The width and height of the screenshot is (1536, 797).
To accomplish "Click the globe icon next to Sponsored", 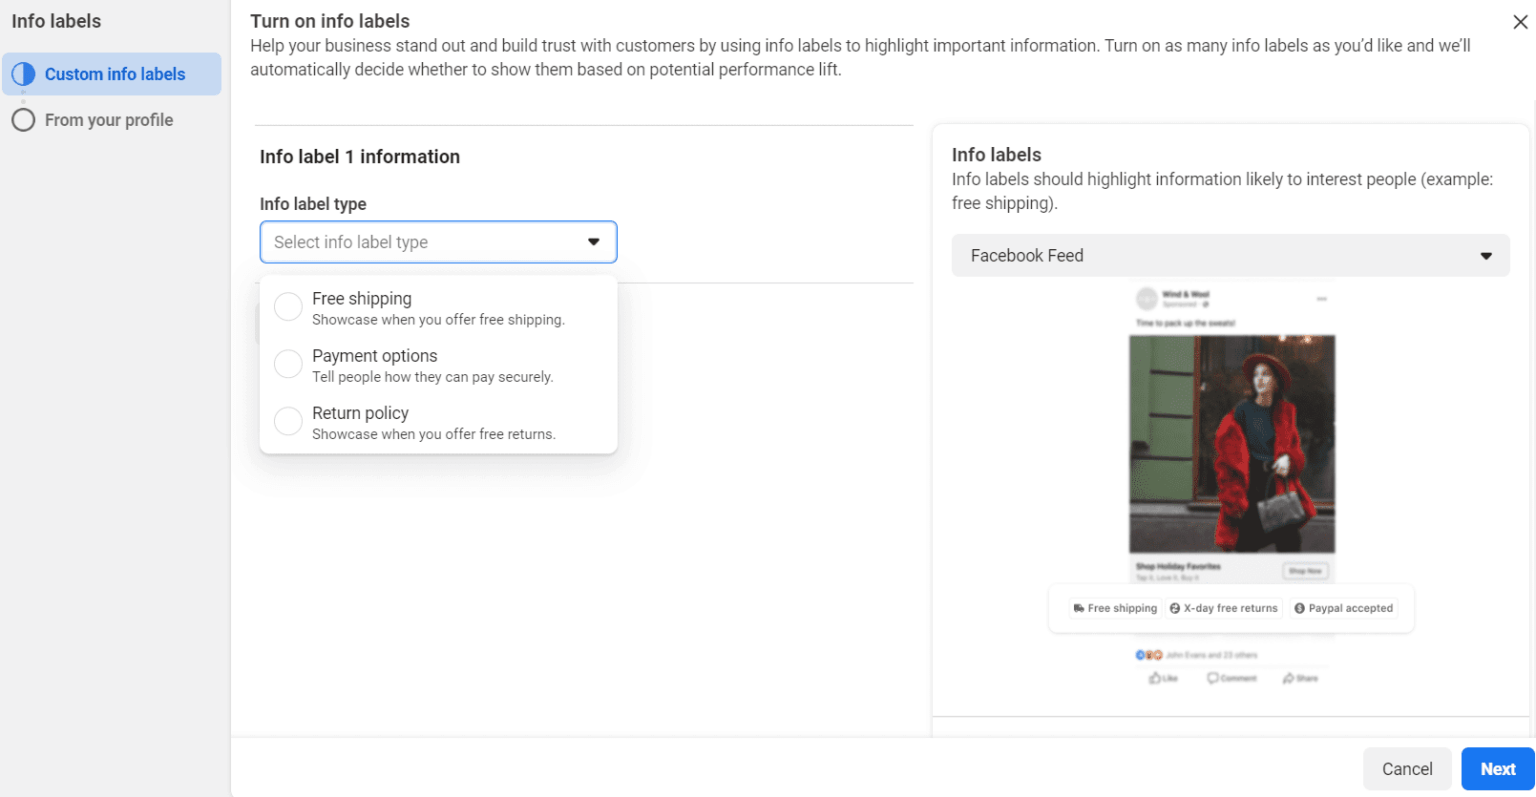I will [1207, 304].
